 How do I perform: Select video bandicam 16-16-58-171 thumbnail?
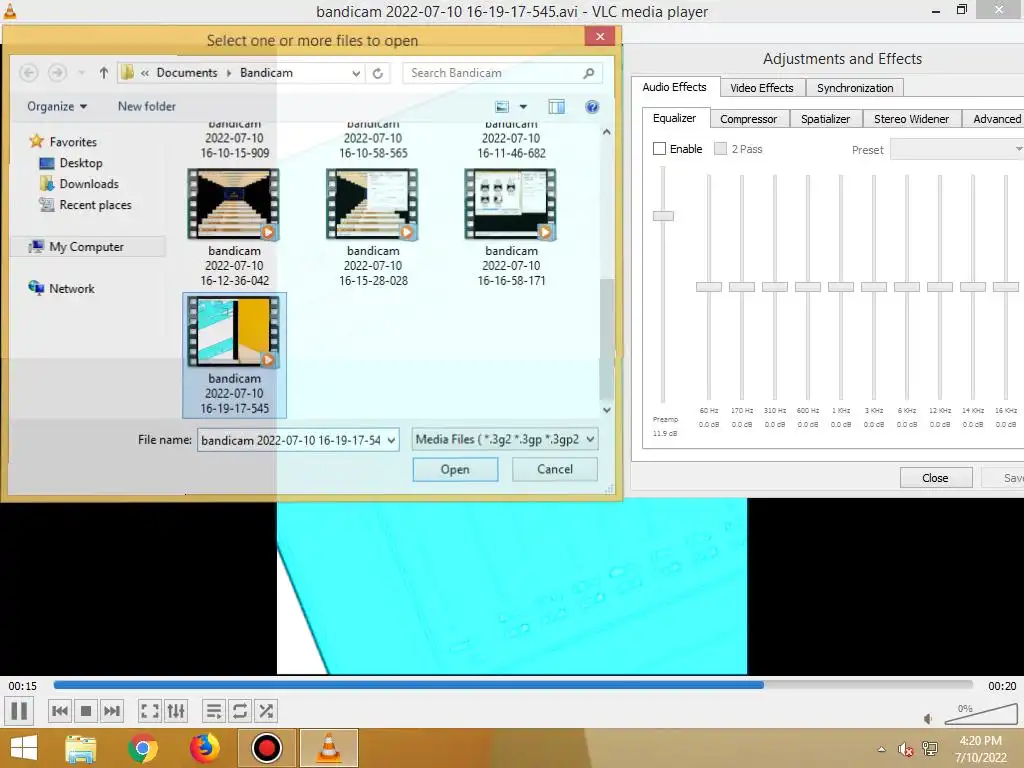coord(511,204)
